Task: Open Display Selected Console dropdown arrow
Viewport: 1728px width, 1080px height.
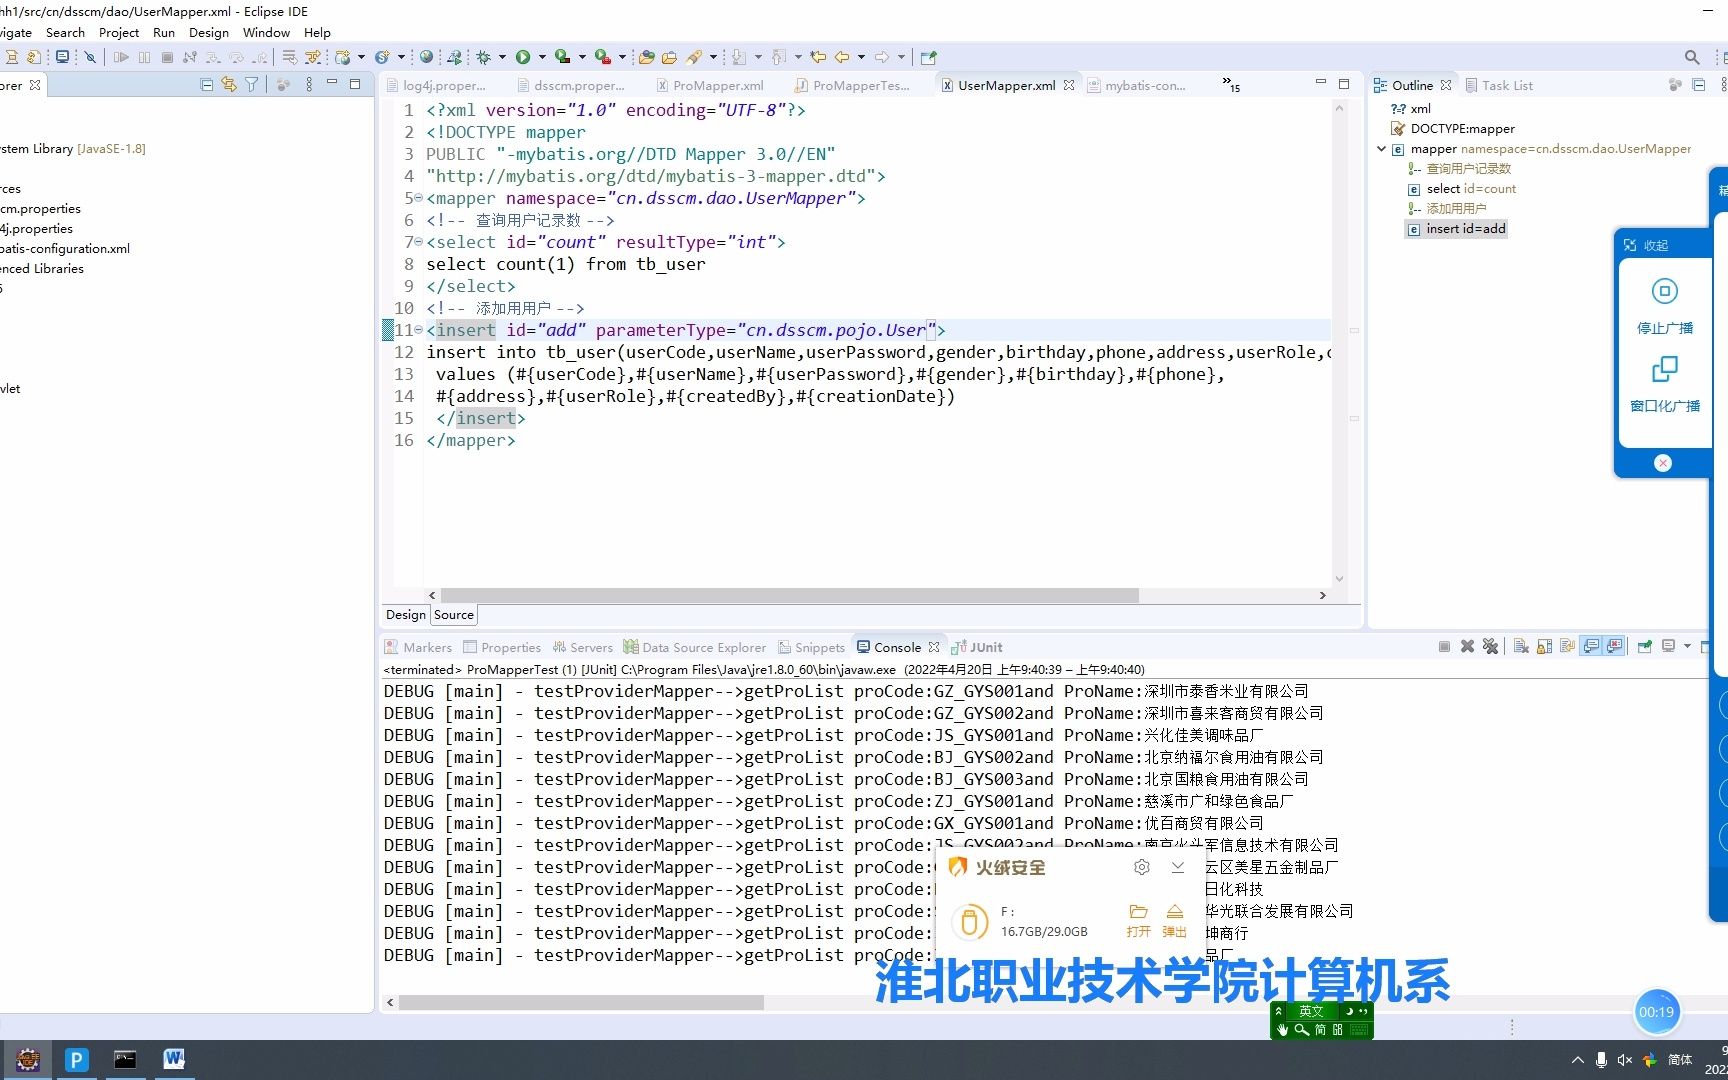Action: coord(1687,647)
